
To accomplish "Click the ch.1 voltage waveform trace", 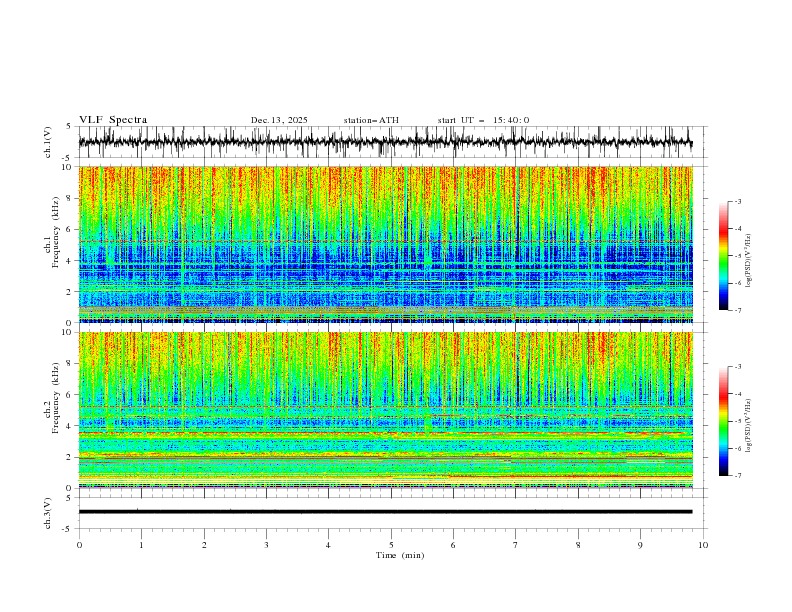I will (385, 142).
